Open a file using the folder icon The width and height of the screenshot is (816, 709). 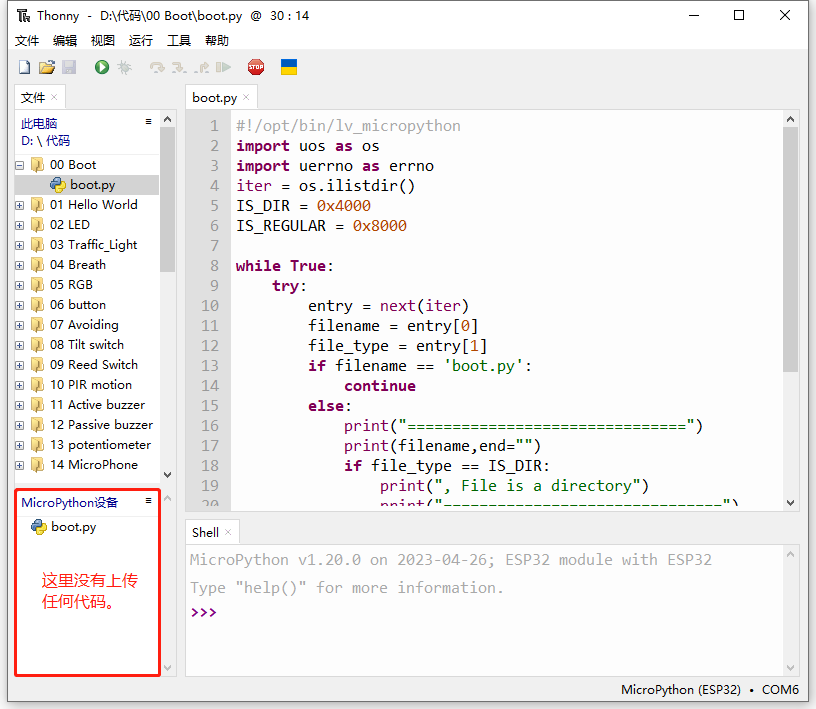coord(47,67)
